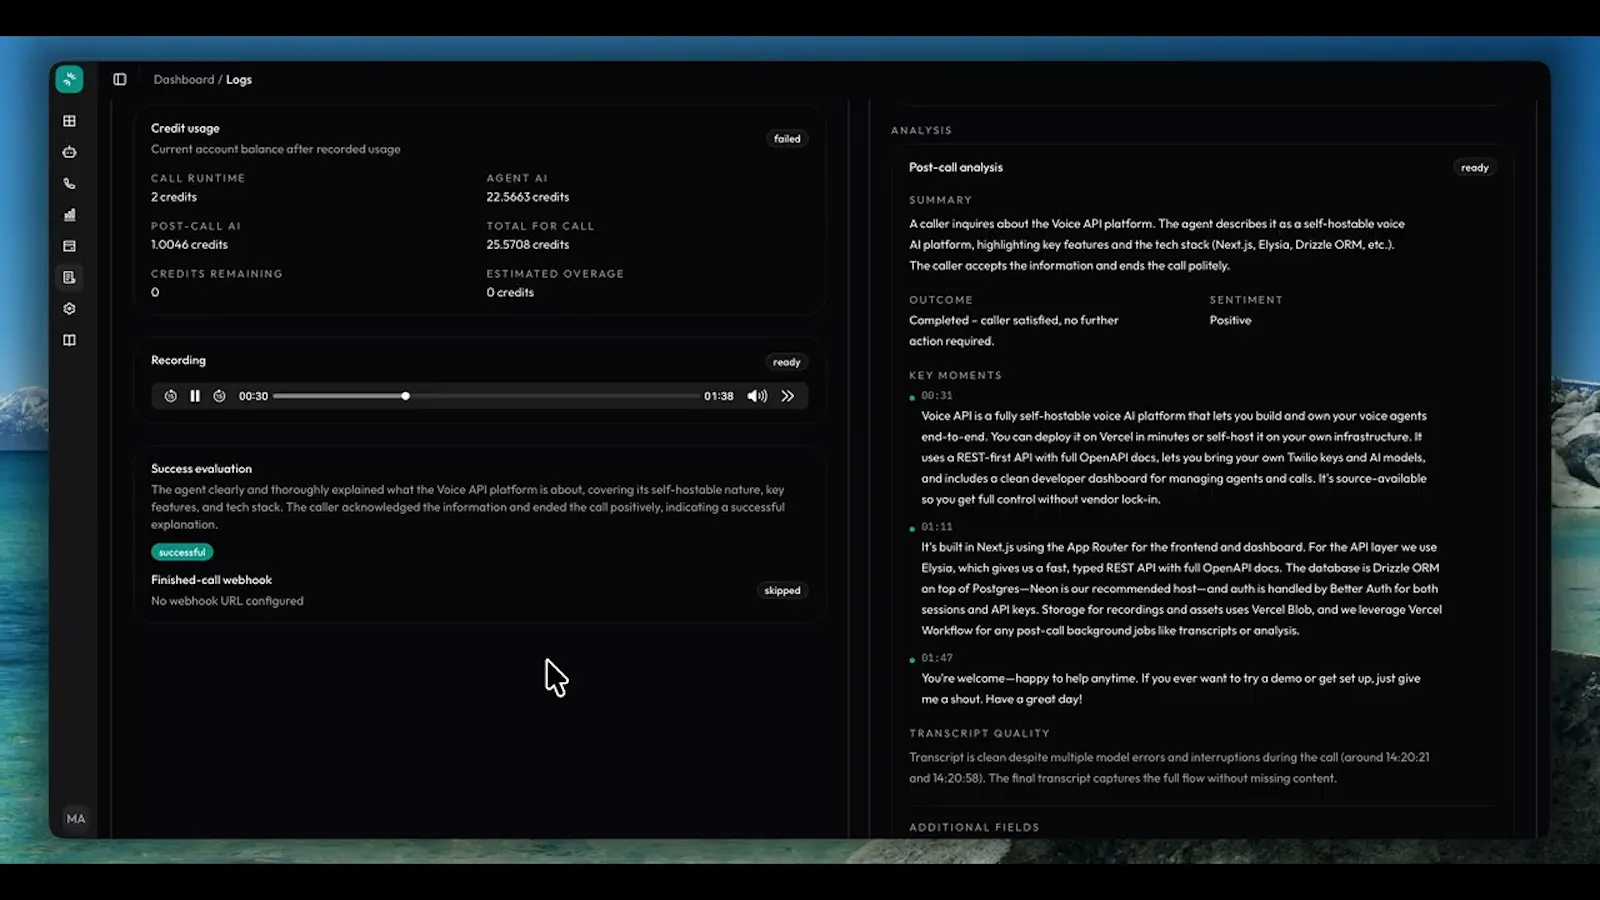
Task: Jump to key moment 01:47
Action: point(937,657)
